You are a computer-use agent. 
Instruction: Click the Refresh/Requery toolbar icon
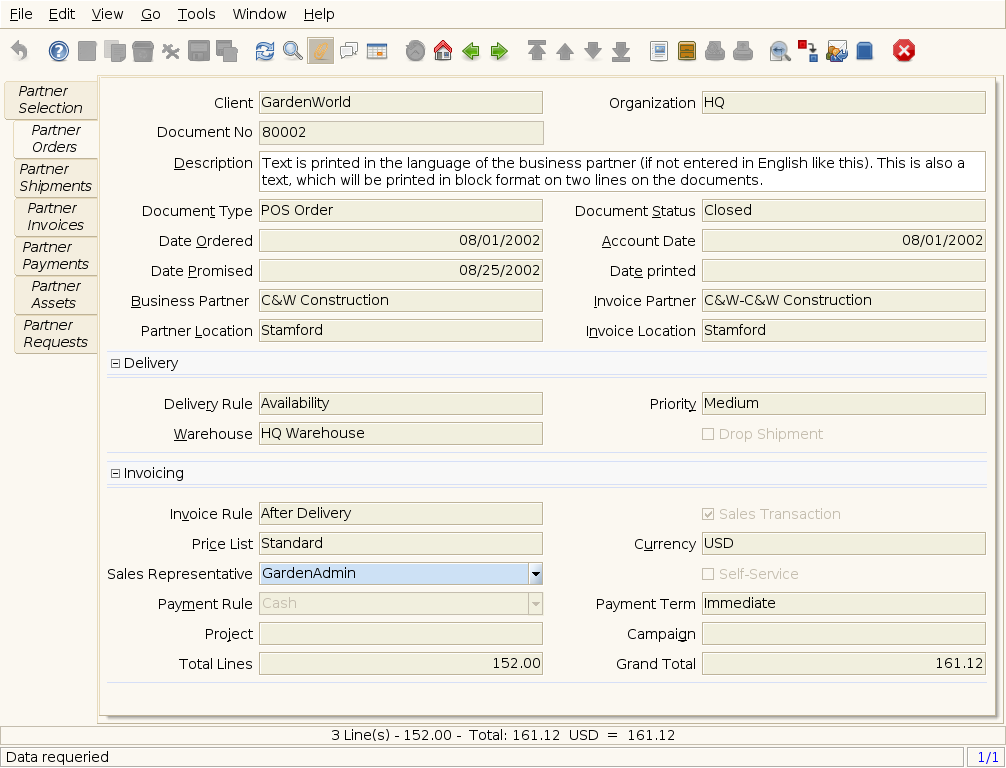point(264,51)
